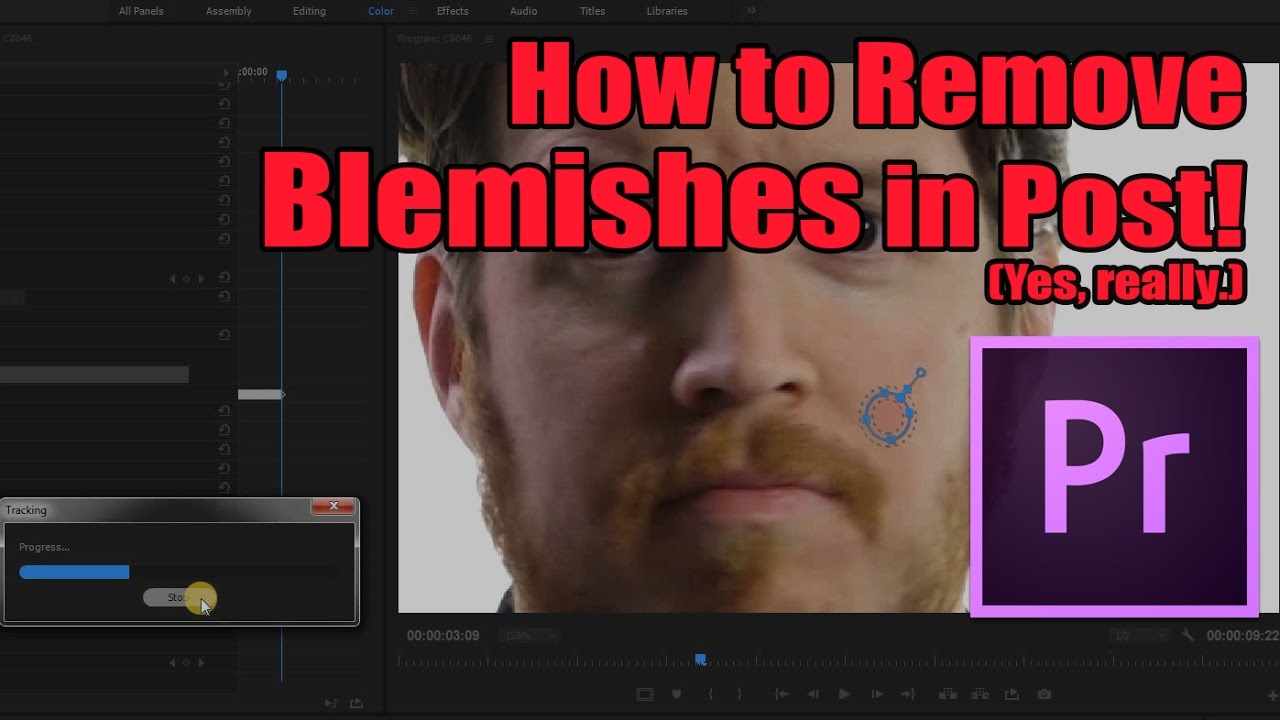Screen dimensions: 1280x720
Task: Click the Program monitor timeline playhead
Action: [x=701, y=660]
